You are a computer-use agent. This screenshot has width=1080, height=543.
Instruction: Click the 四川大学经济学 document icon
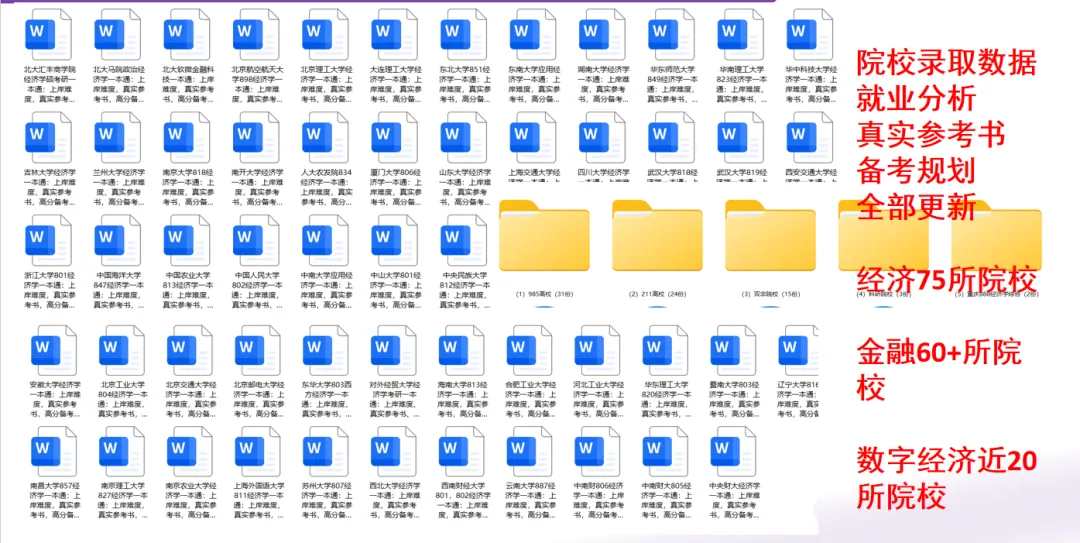[603, 136]
